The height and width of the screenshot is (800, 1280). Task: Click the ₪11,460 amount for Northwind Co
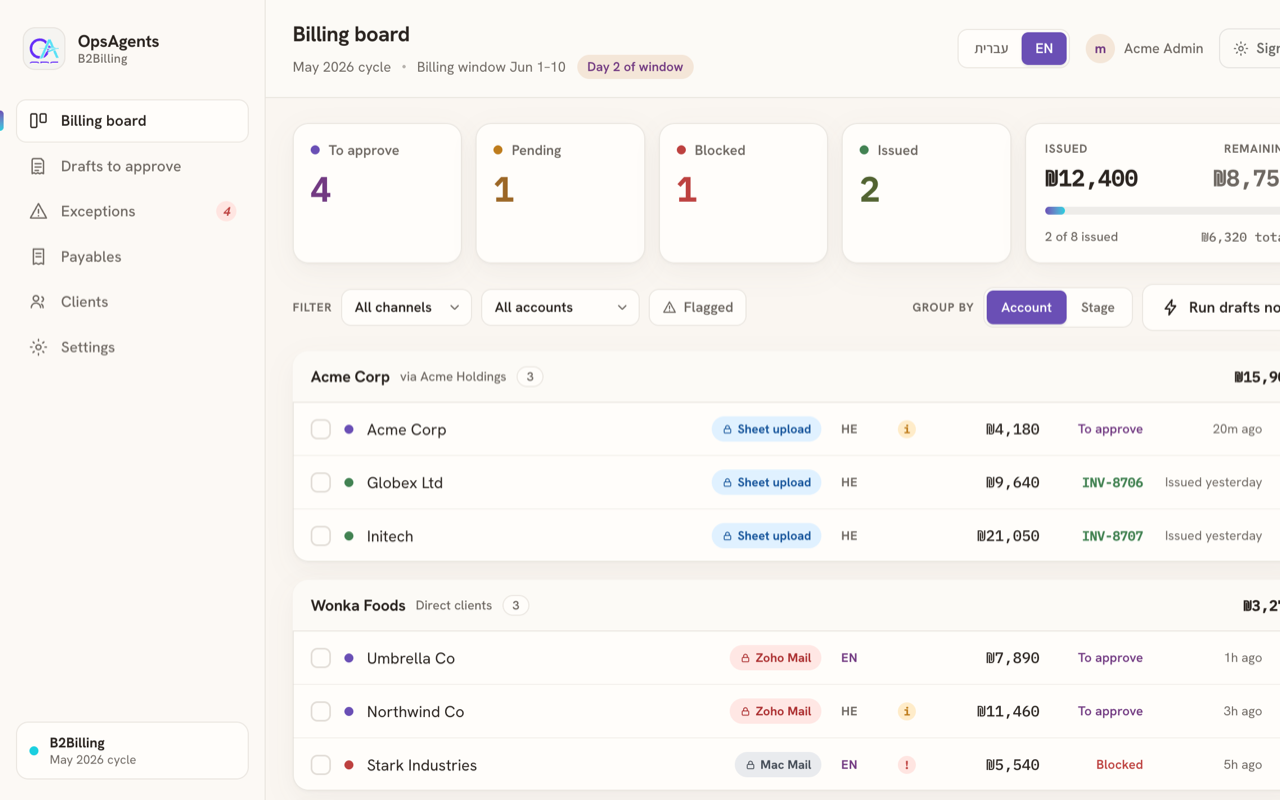1008,712
